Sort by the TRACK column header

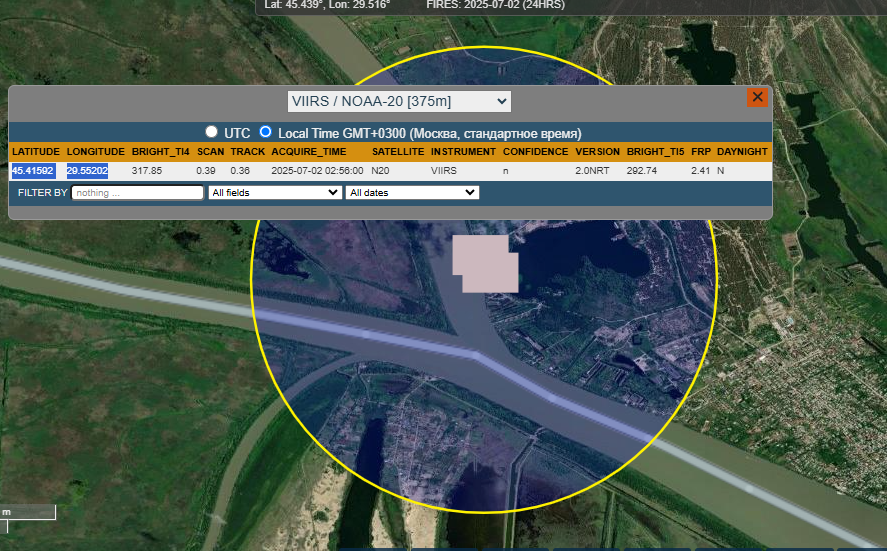point(248,152)
